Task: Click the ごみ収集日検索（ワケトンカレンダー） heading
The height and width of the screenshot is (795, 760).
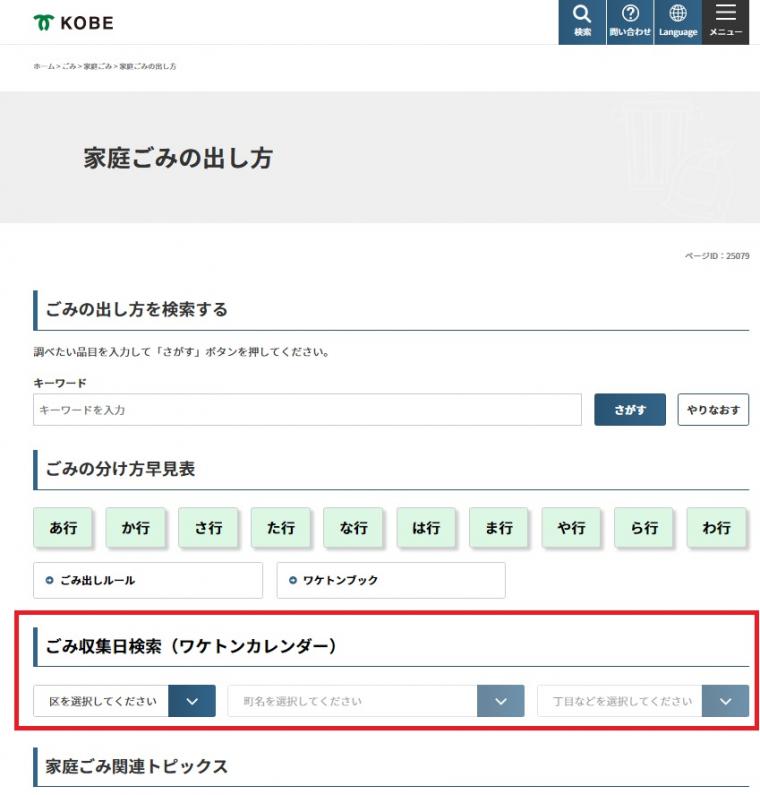Action: (191, 646)
